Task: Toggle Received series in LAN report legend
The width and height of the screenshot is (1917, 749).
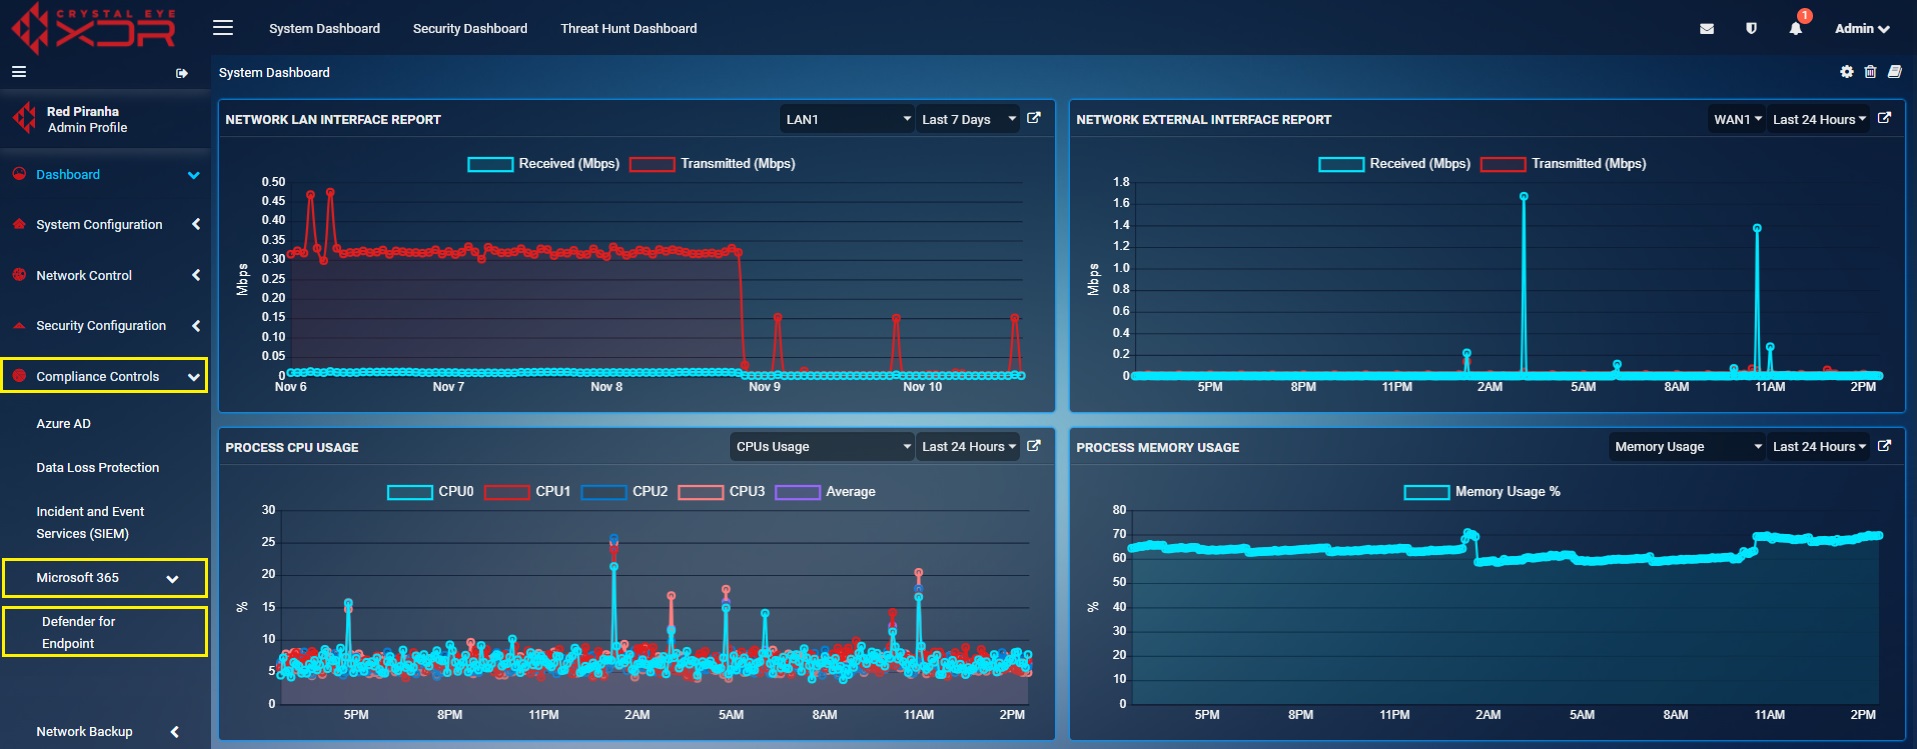Action: click(x=543, y=164)
